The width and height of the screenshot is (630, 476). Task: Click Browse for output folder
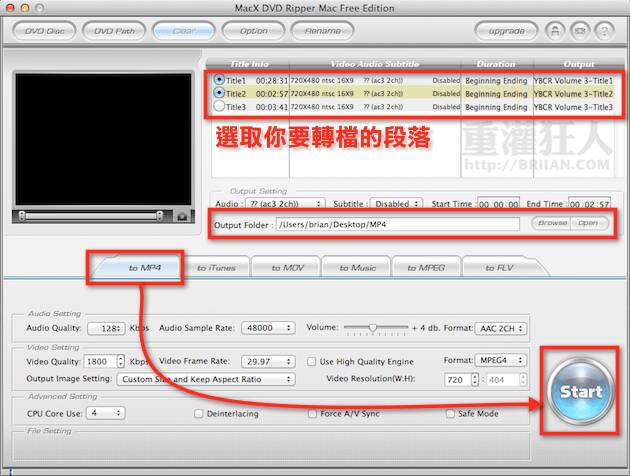[552, 223]
